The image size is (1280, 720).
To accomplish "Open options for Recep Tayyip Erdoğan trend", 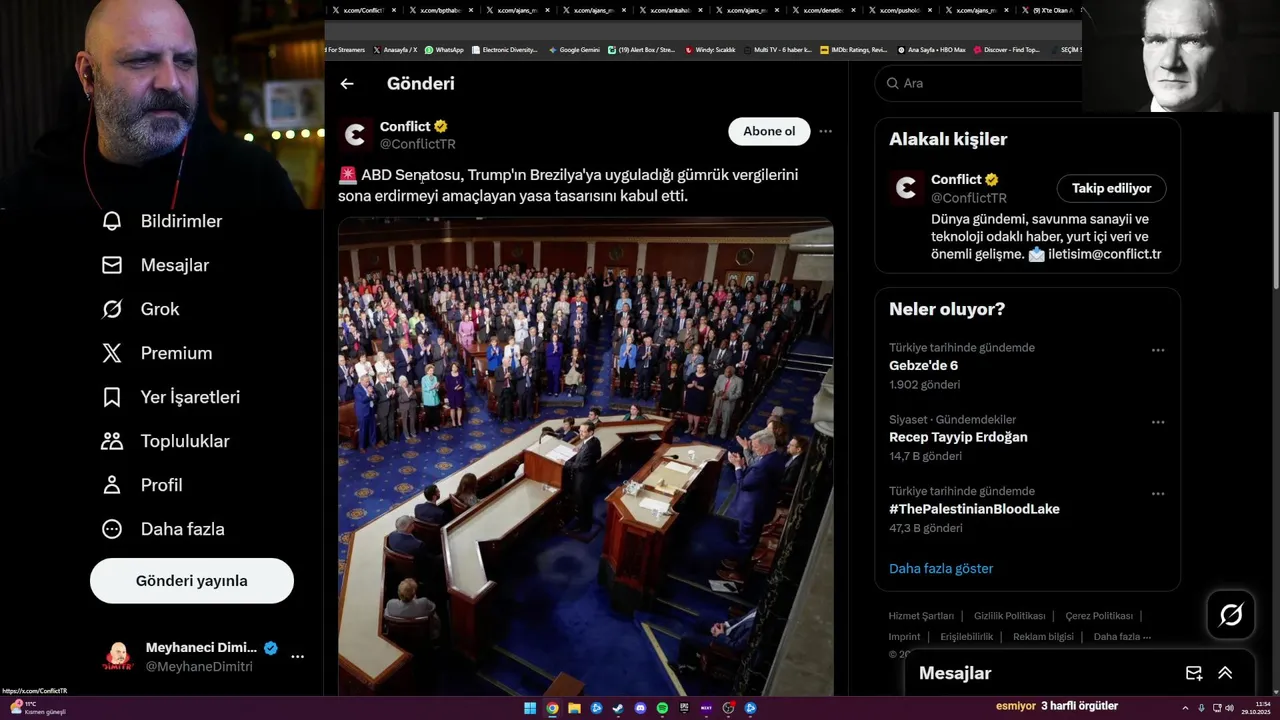I will pyautogui.click(x=1158, y=422).
